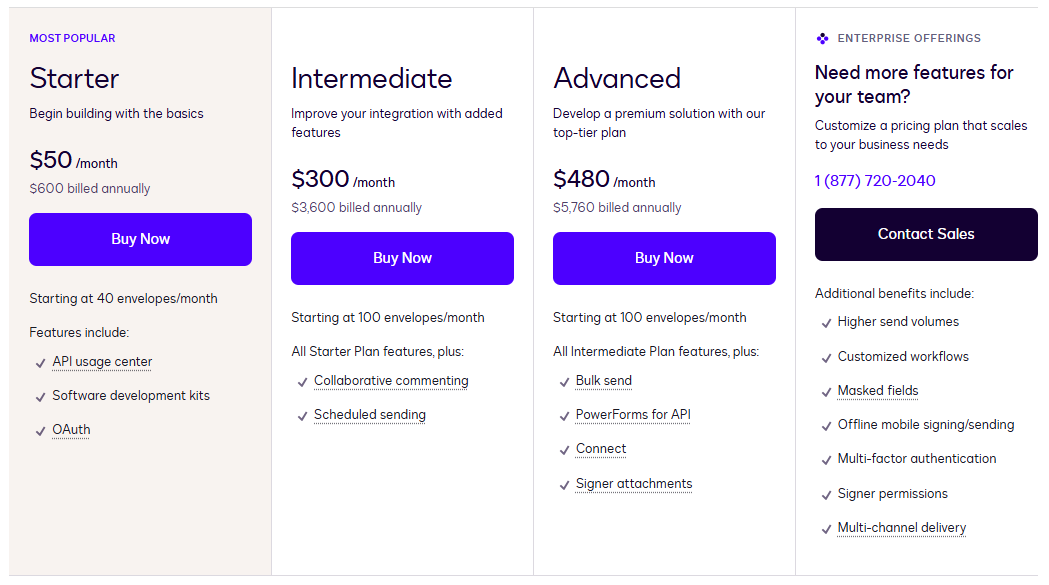Open the Scheduled sending feature link
The width and height of the screenshot is (1049, 585).
369,414
